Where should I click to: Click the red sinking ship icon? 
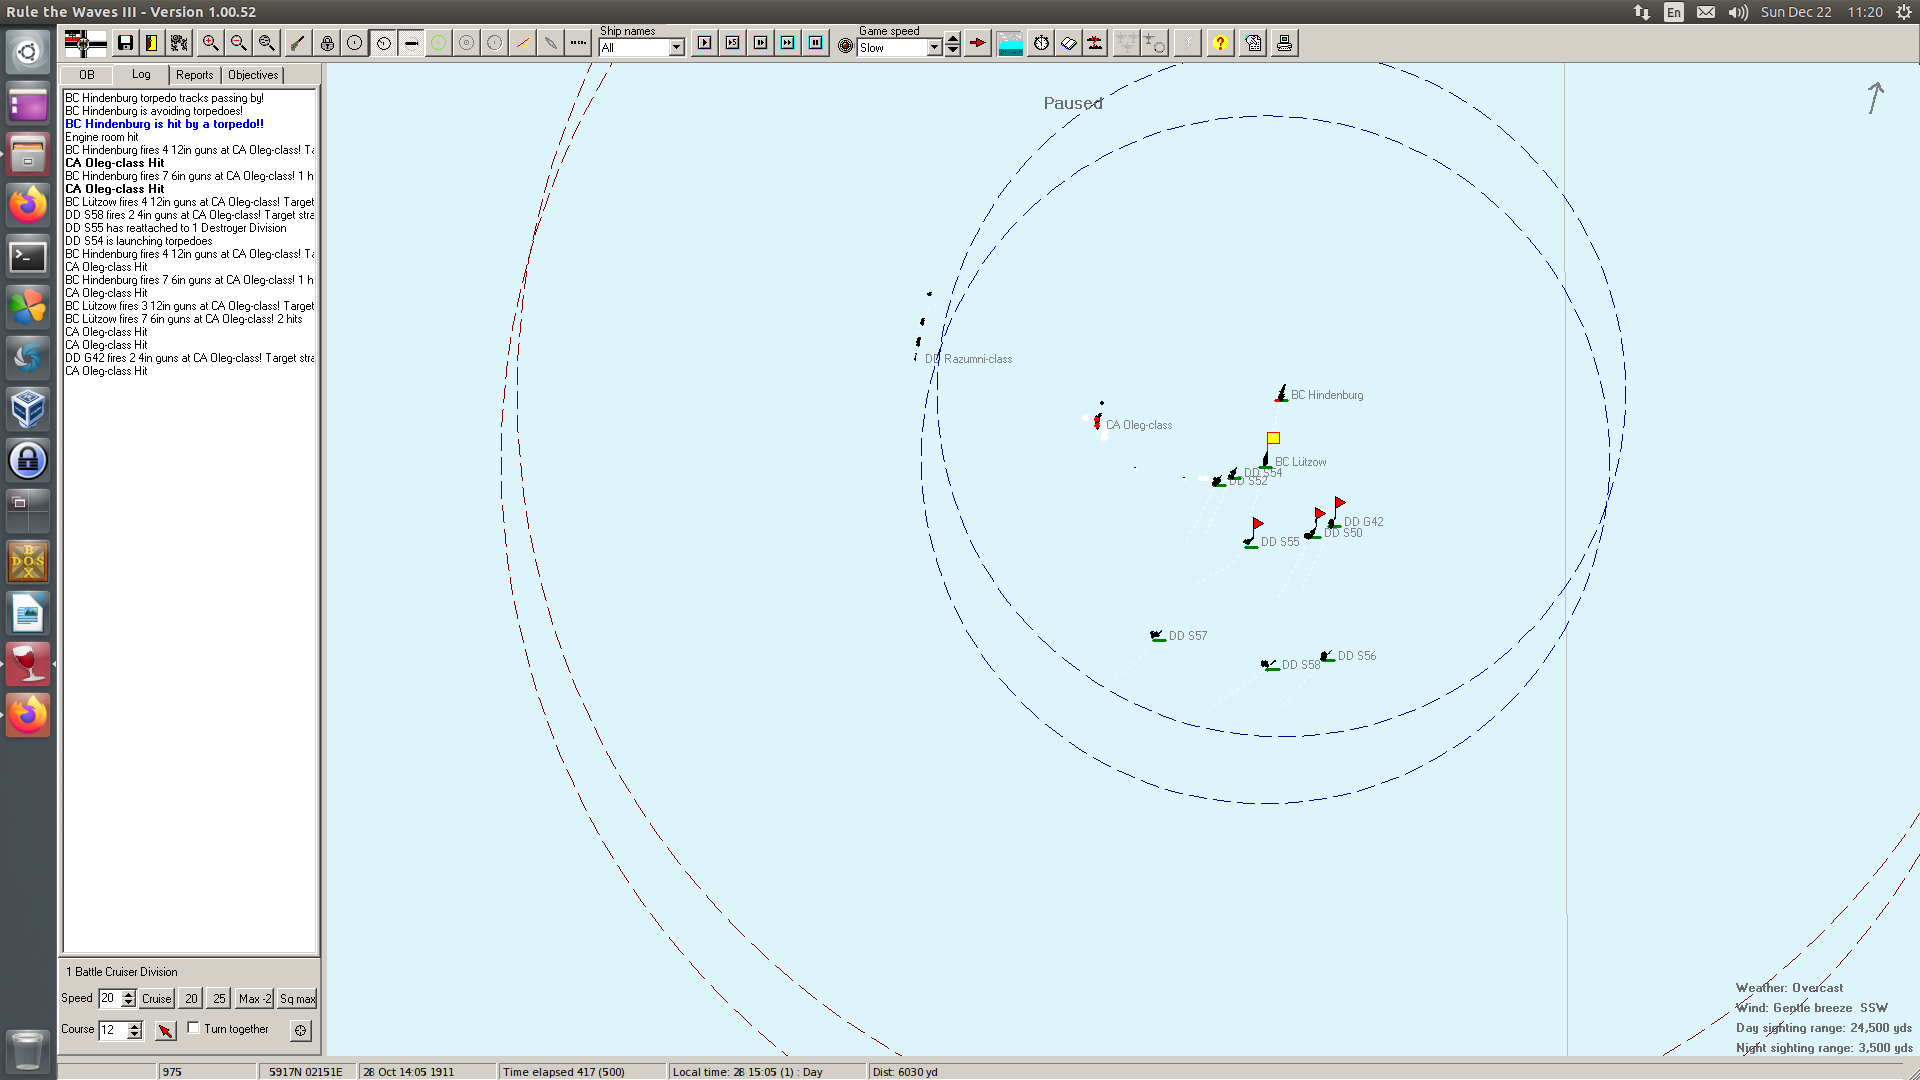[1096, 43]
